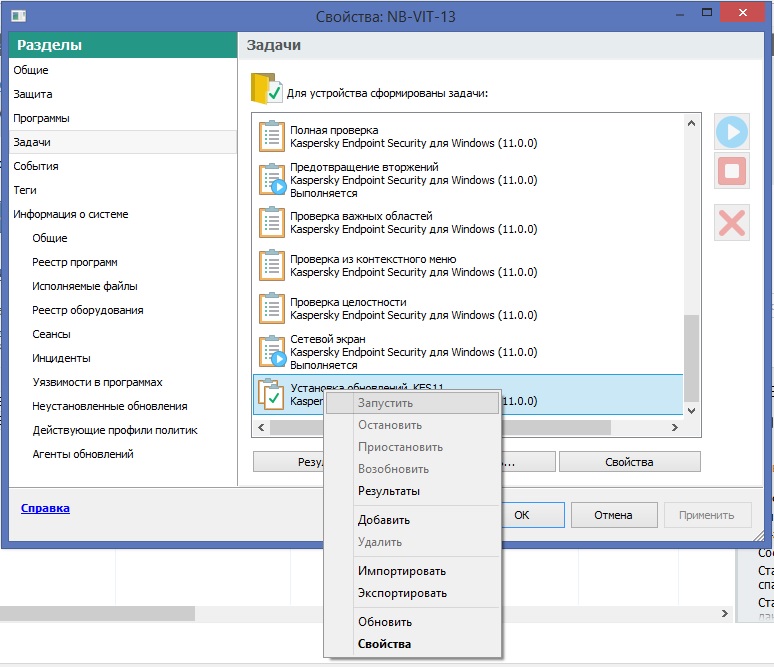This screenshot has width=774, height=667.
Task: Open the 'События' section in sidebar
Action: click(x=36, y=166)
